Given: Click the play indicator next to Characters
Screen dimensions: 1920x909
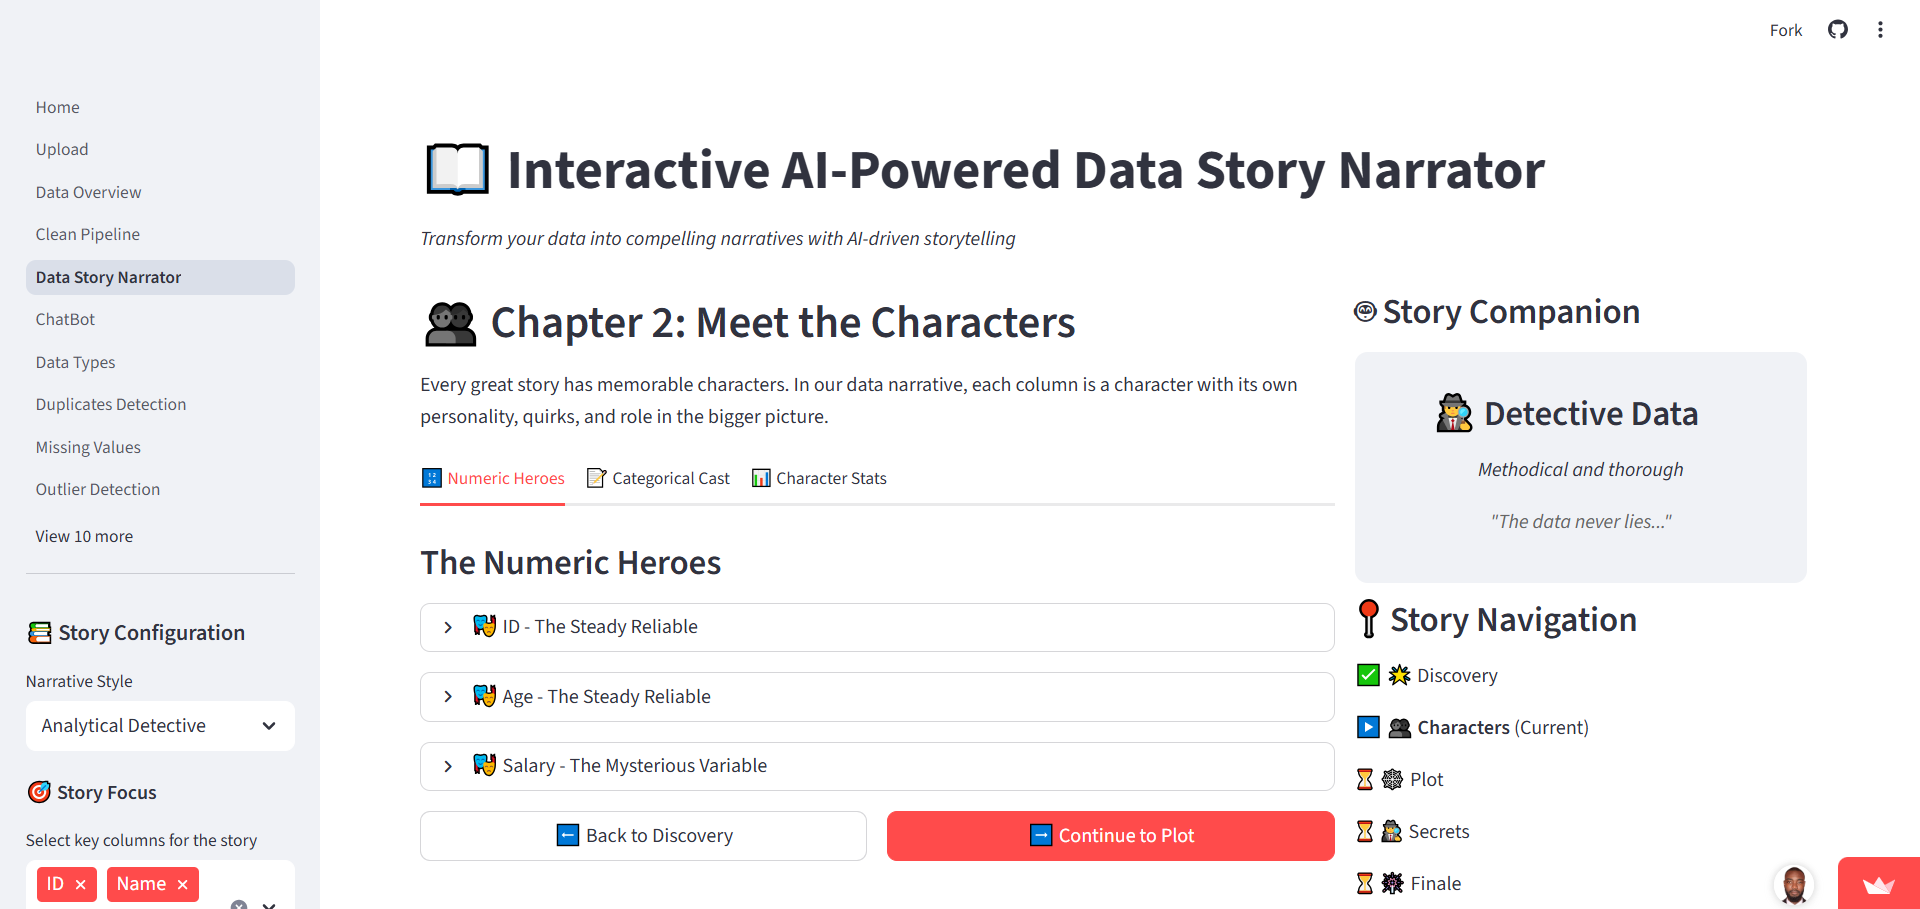Looking at the screenshot, I should point(1367,727).
